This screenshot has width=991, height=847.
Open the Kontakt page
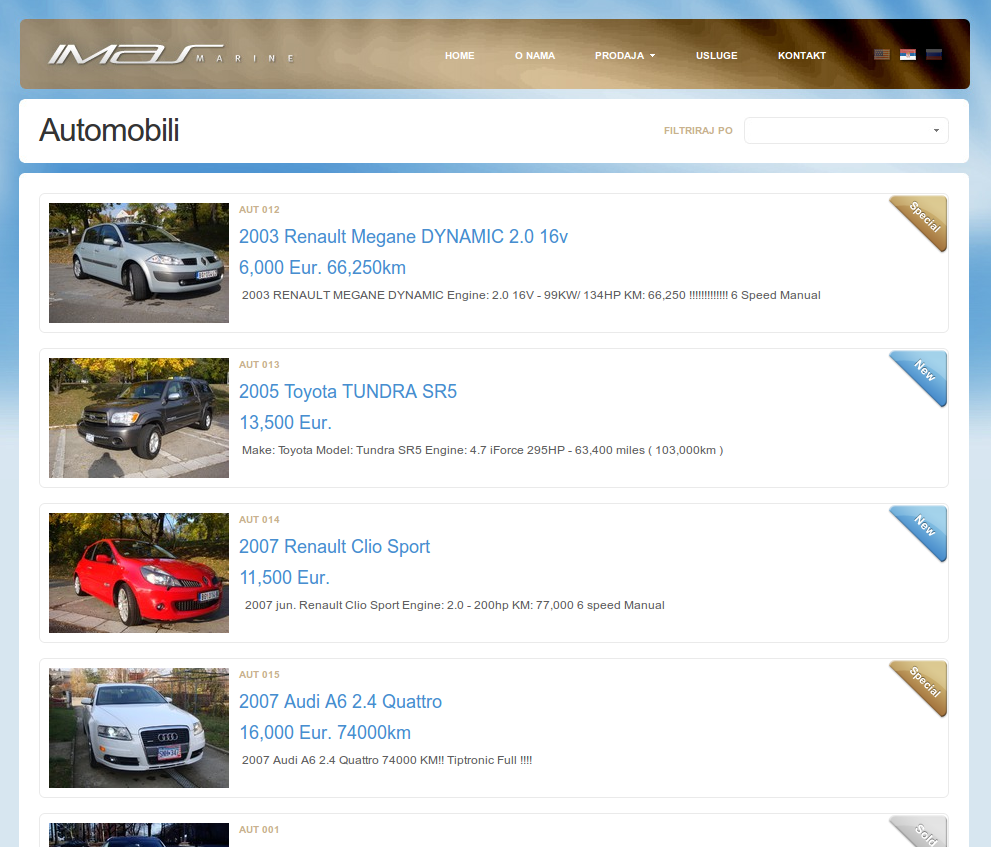801,56
